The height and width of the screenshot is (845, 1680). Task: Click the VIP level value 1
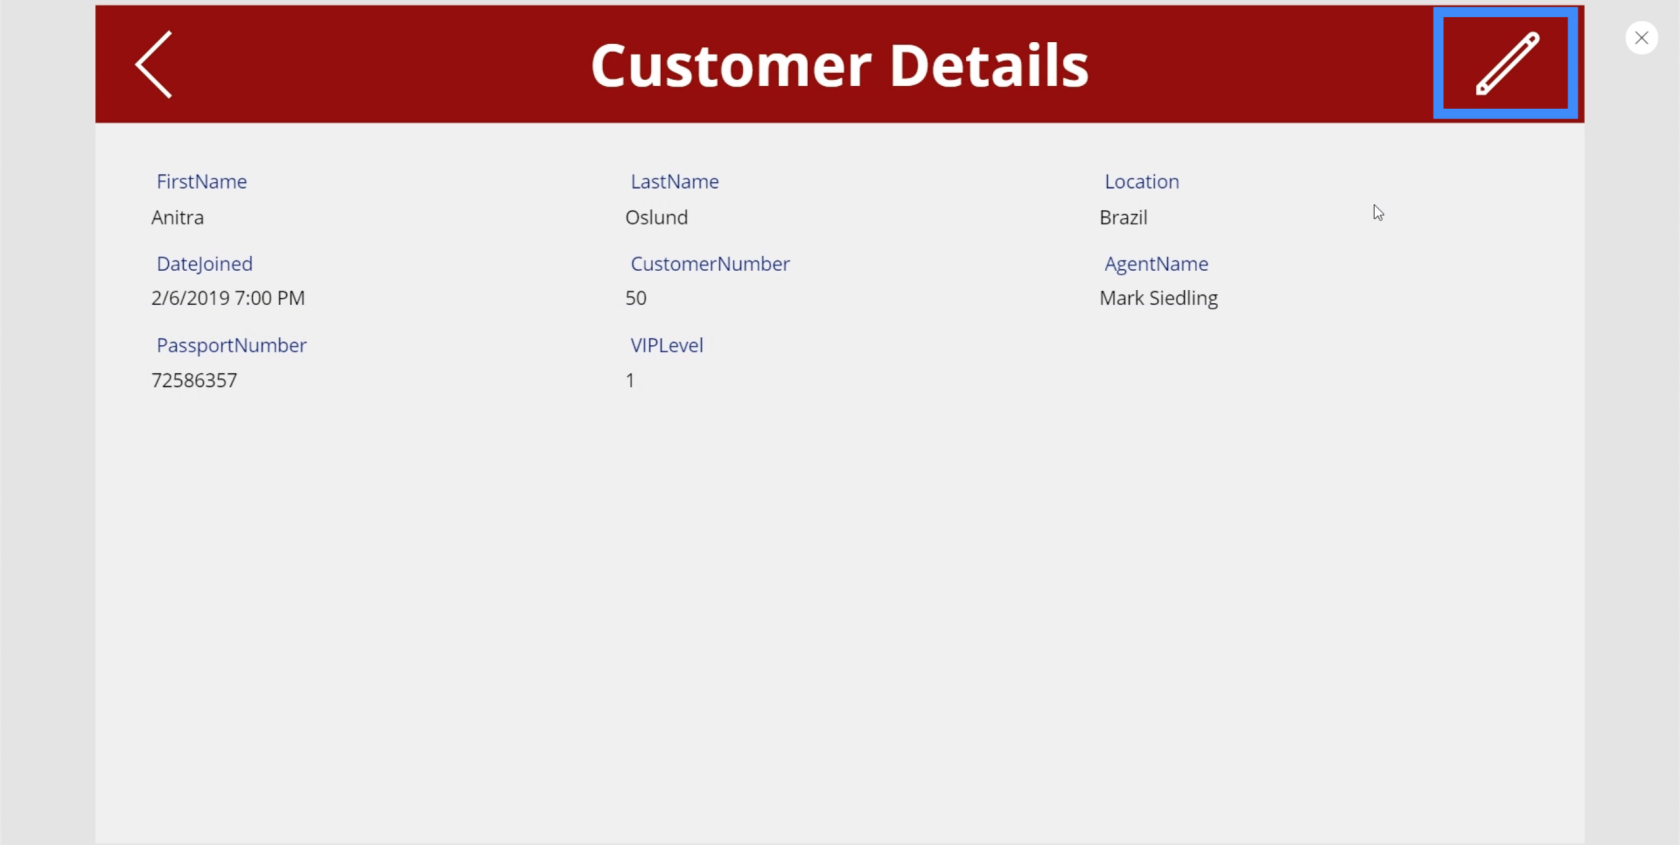[x=630, y=381]
